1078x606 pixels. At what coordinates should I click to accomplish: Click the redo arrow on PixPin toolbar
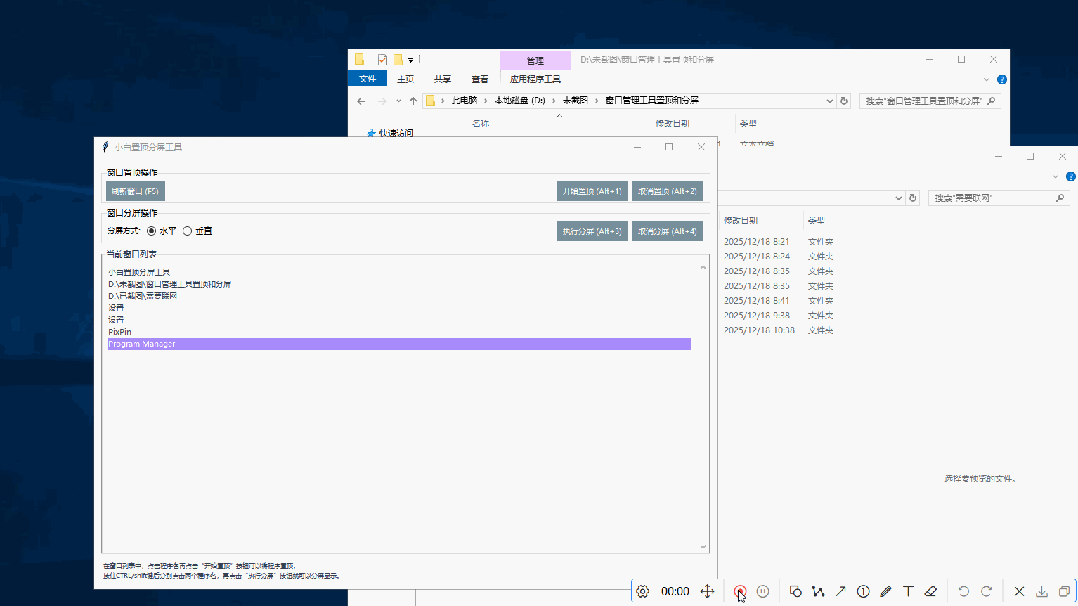pos(987,592)
